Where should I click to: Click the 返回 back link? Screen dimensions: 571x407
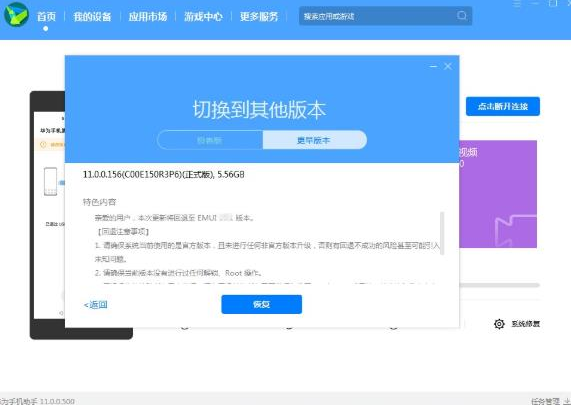95,305
